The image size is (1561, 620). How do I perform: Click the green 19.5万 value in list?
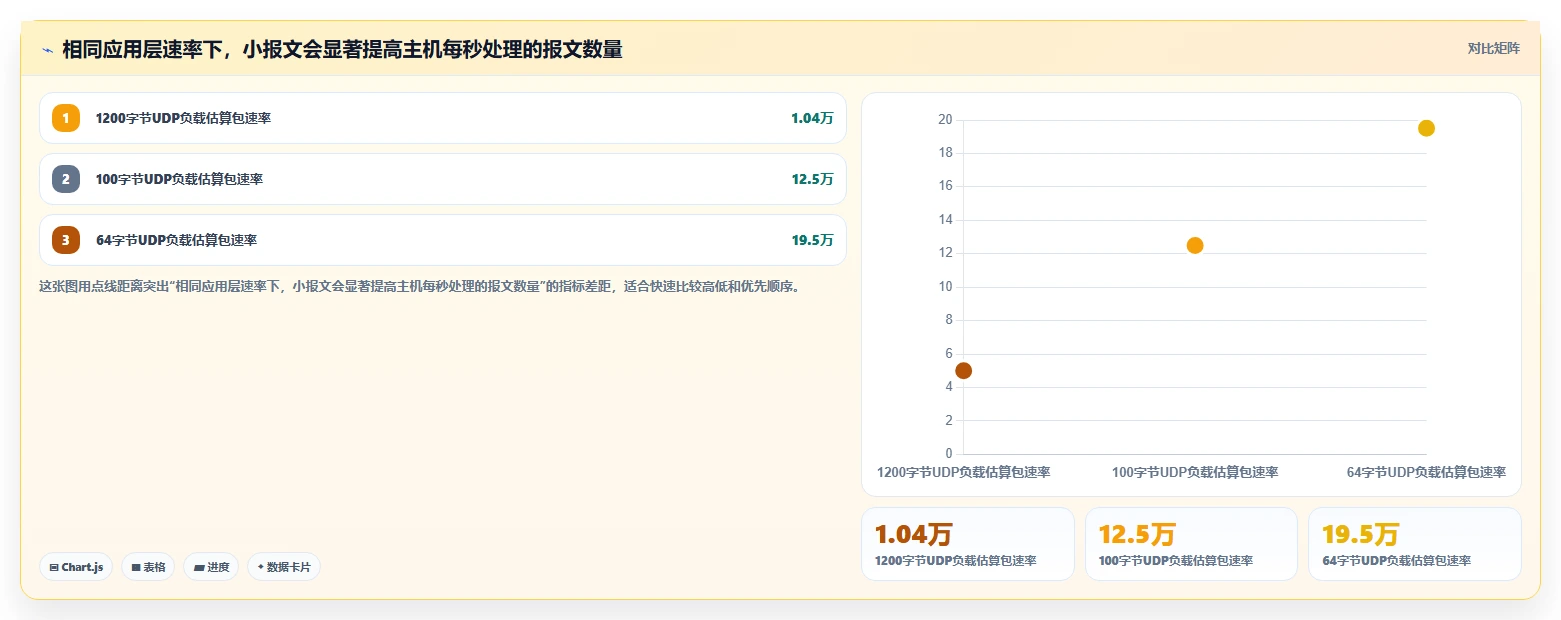812,240
